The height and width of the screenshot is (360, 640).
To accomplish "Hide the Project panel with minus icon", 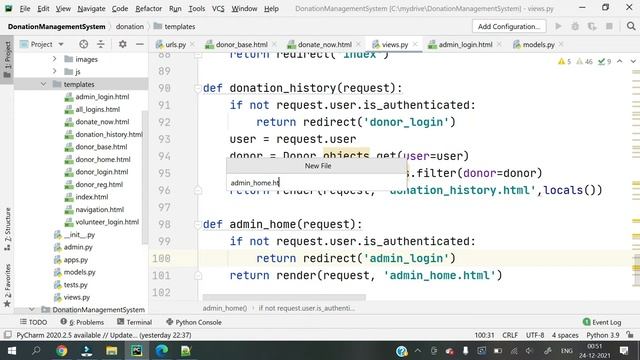I will (x=140, y=44).
